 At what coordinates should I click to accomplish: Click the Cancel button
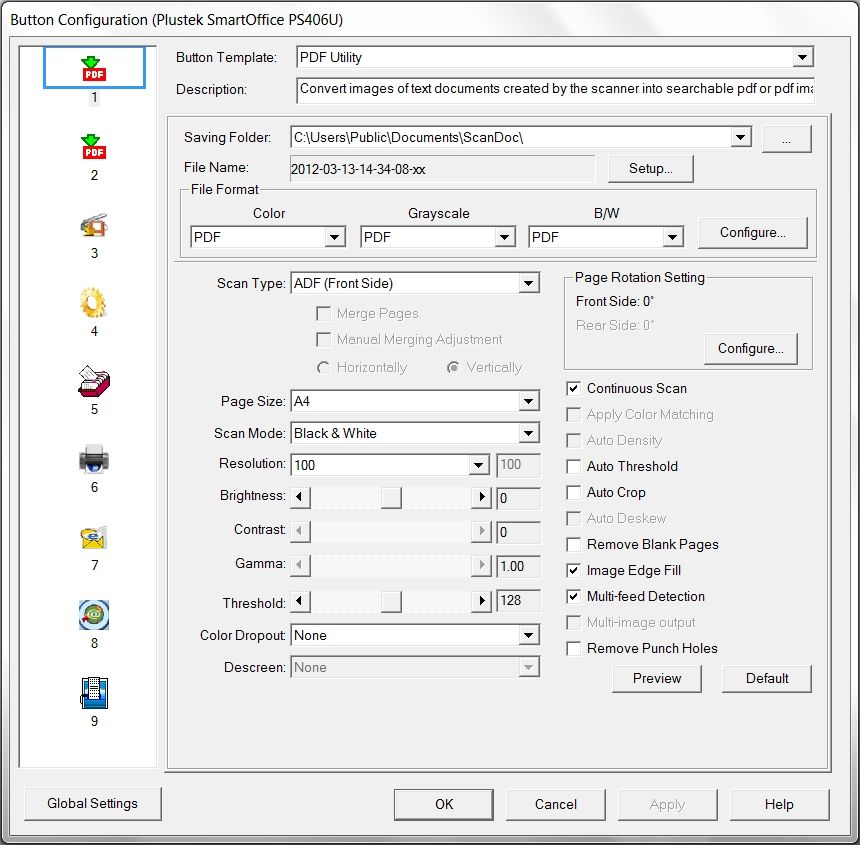[x=556, y=804]
